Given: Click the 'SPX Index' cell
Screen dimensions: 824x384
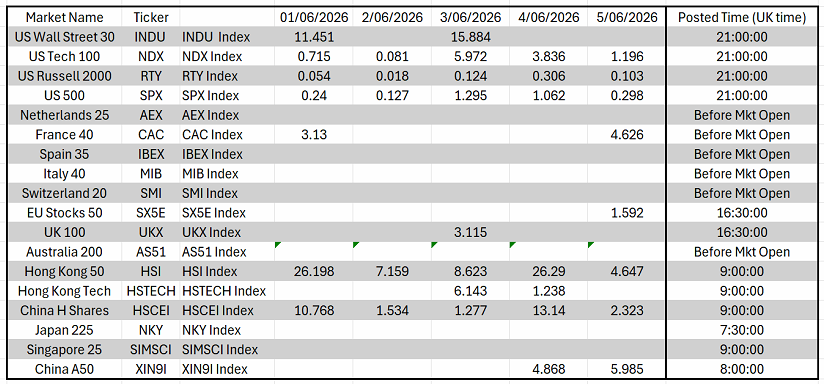Looking at the screenshot, I should tap(227, 96).
